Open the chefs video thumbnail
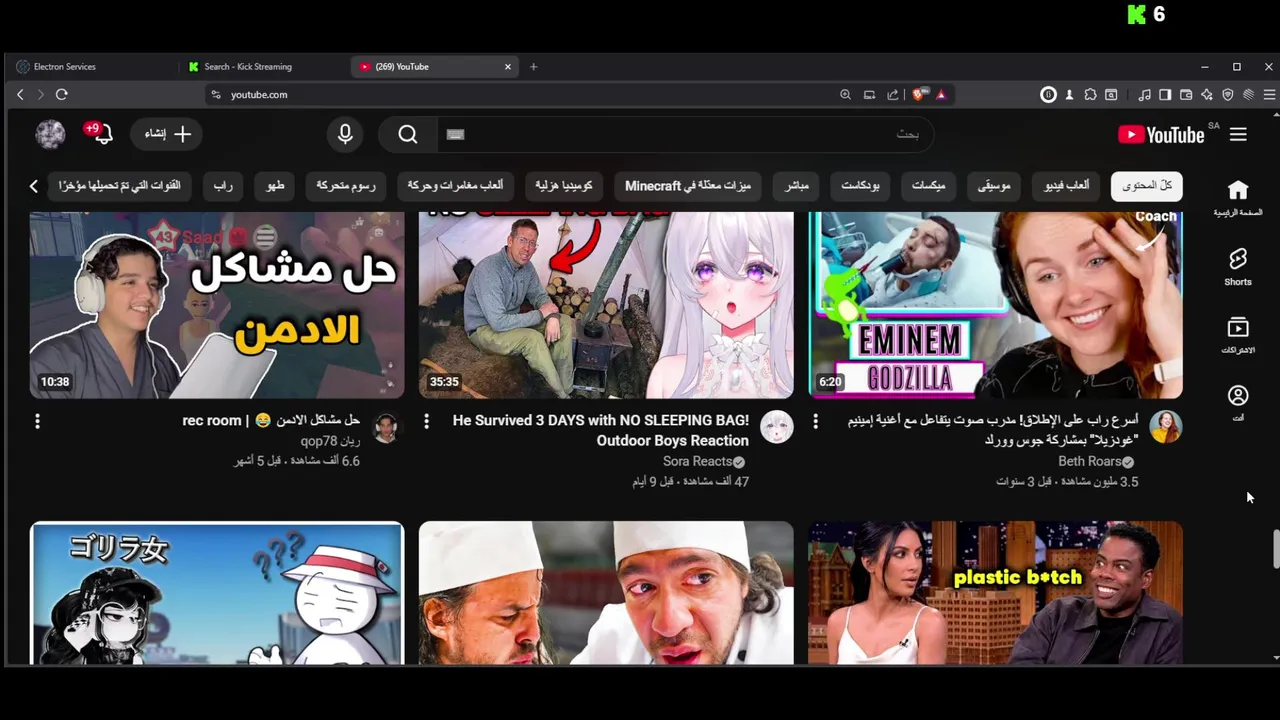The height and width of the screenshot is (720, 1280). (606, 593)
